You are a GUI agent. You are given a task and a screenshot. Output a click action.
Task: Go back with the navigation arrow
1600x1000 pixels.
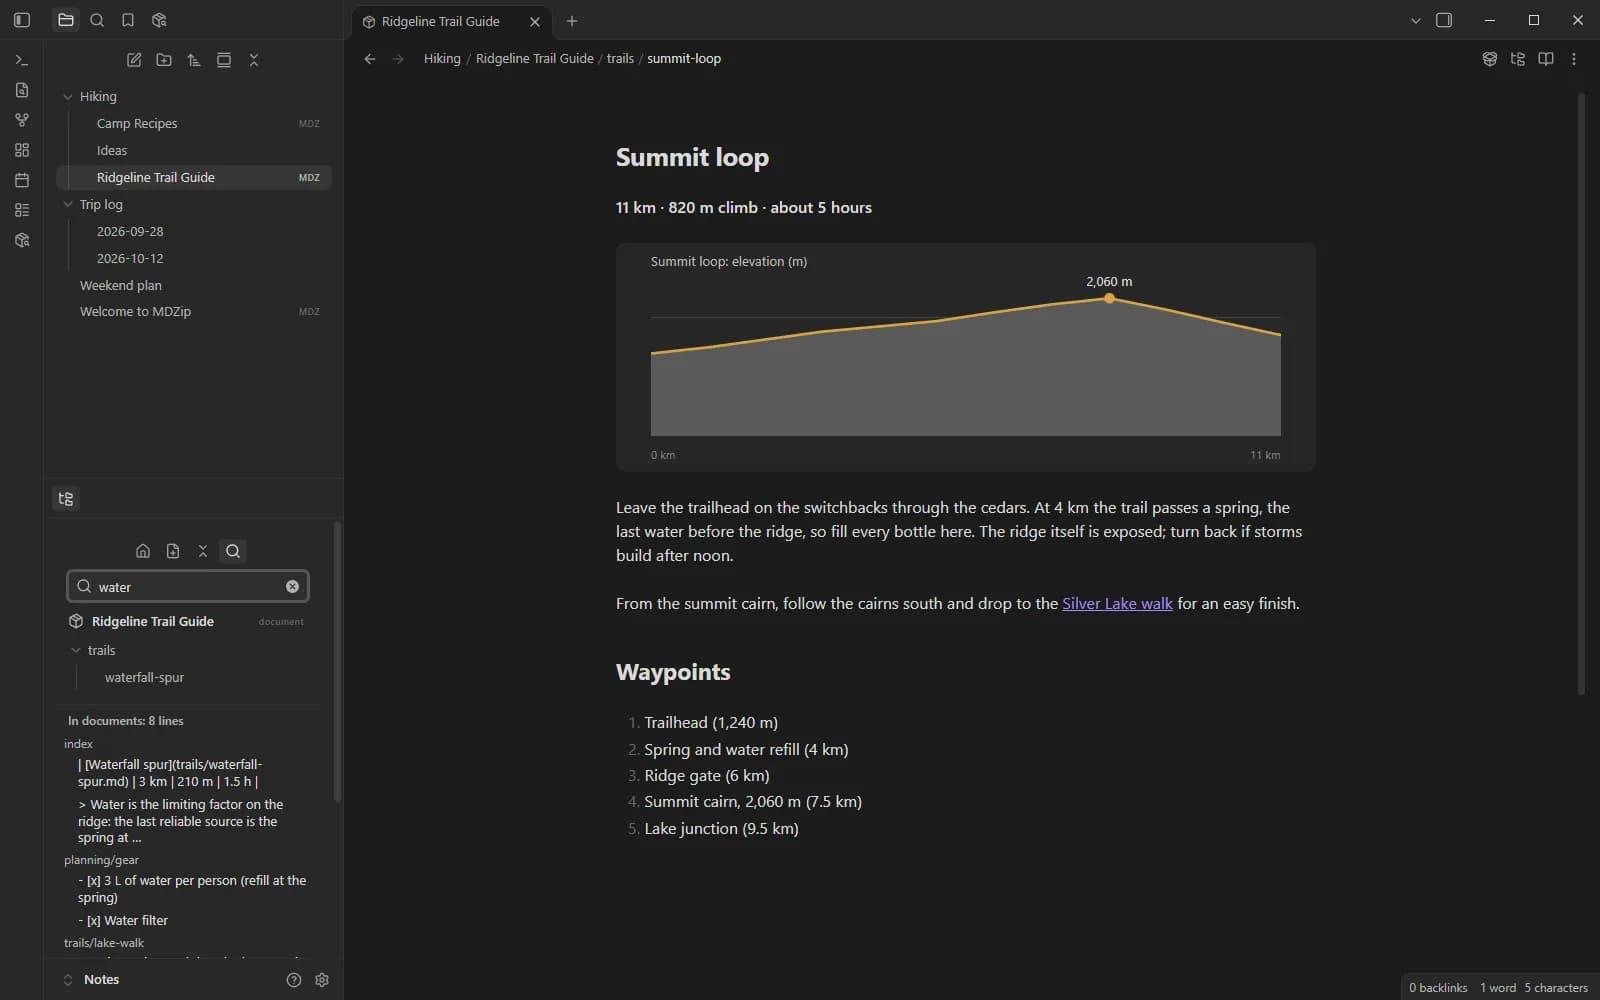(370, 59)
